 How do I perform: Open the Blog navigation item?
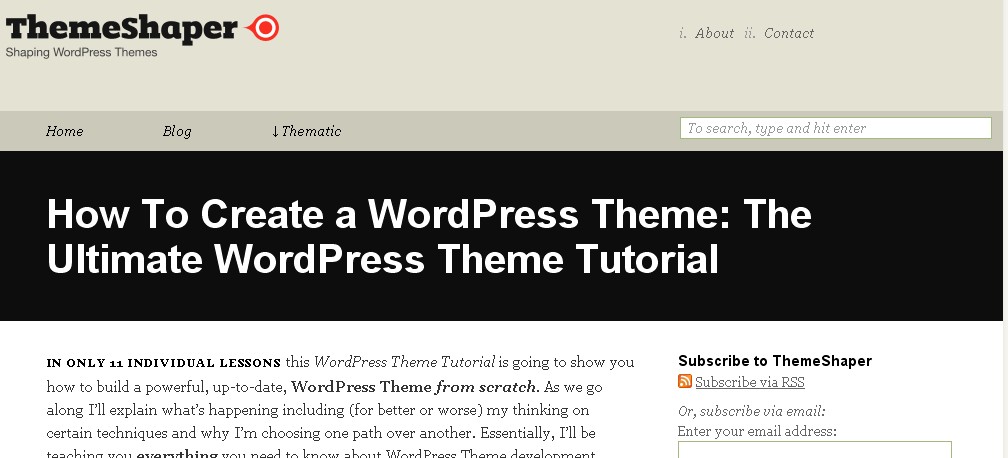[177, 131]
